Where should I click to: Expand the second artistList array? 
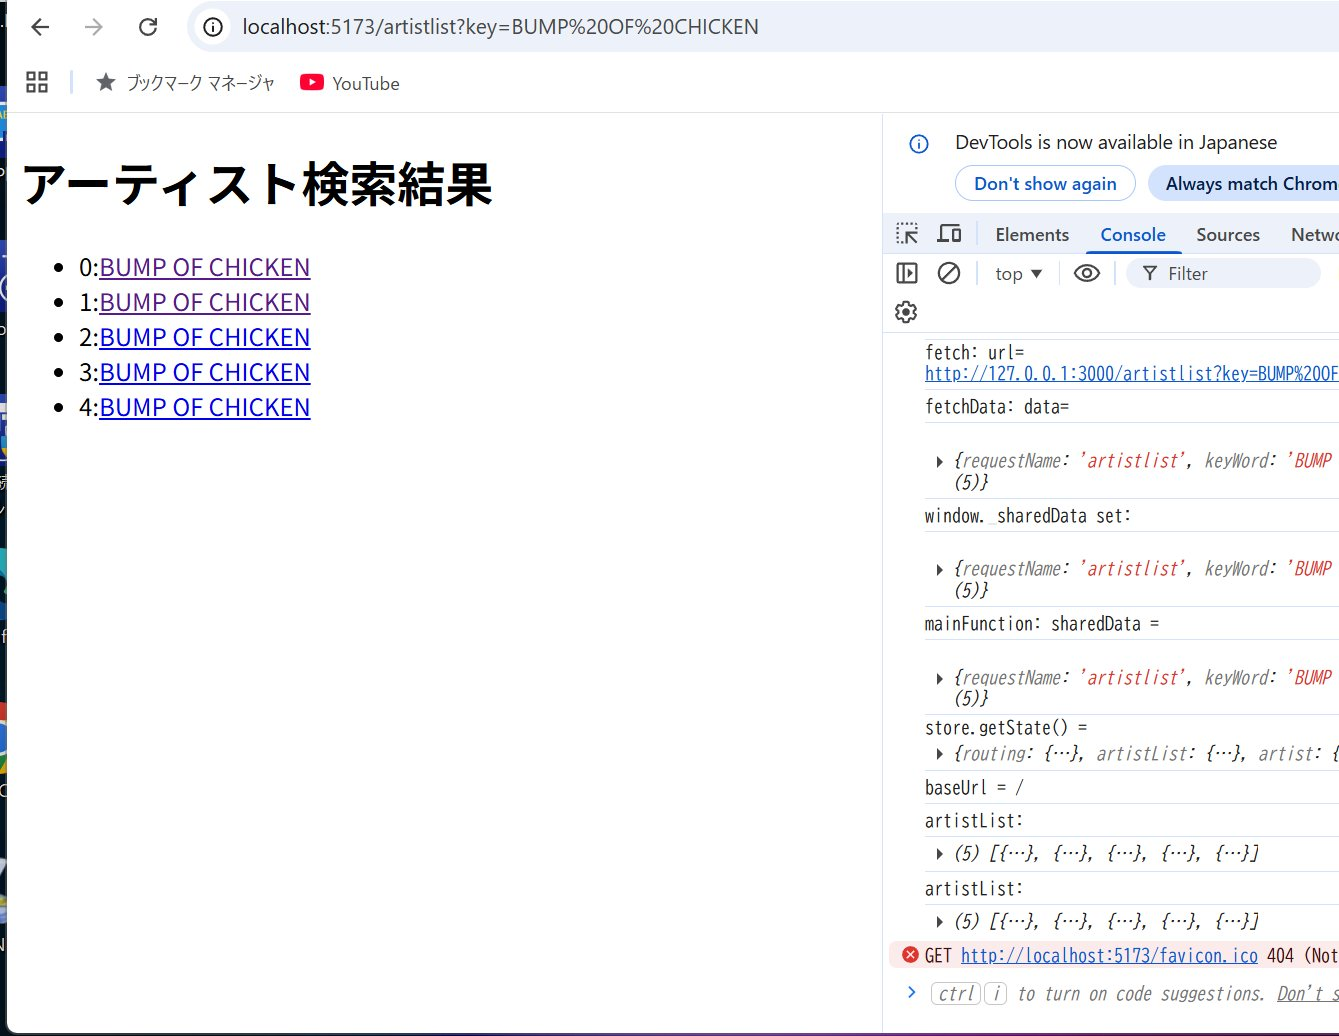[x=939, y=922]
